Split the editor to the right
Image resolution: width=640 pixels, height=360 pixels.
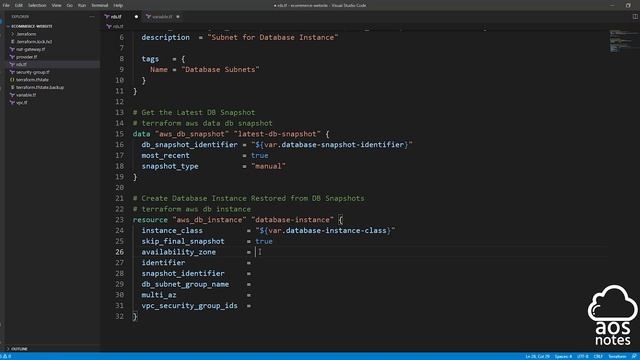click(x=635, y=17)
